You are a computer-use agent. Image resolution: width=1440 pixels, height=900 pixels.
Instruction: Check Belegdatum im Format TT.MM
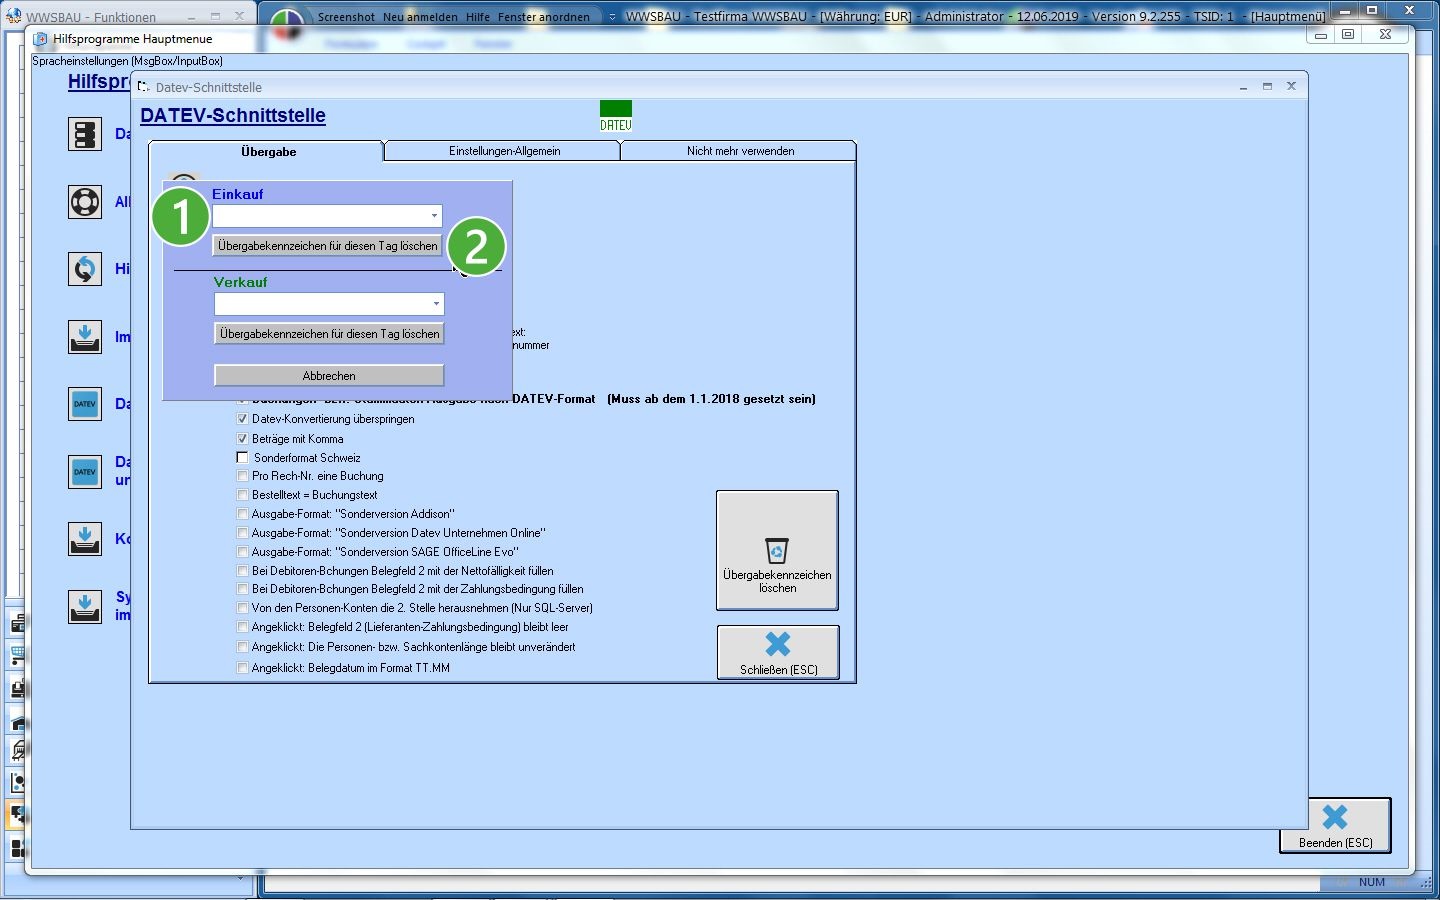242,668
